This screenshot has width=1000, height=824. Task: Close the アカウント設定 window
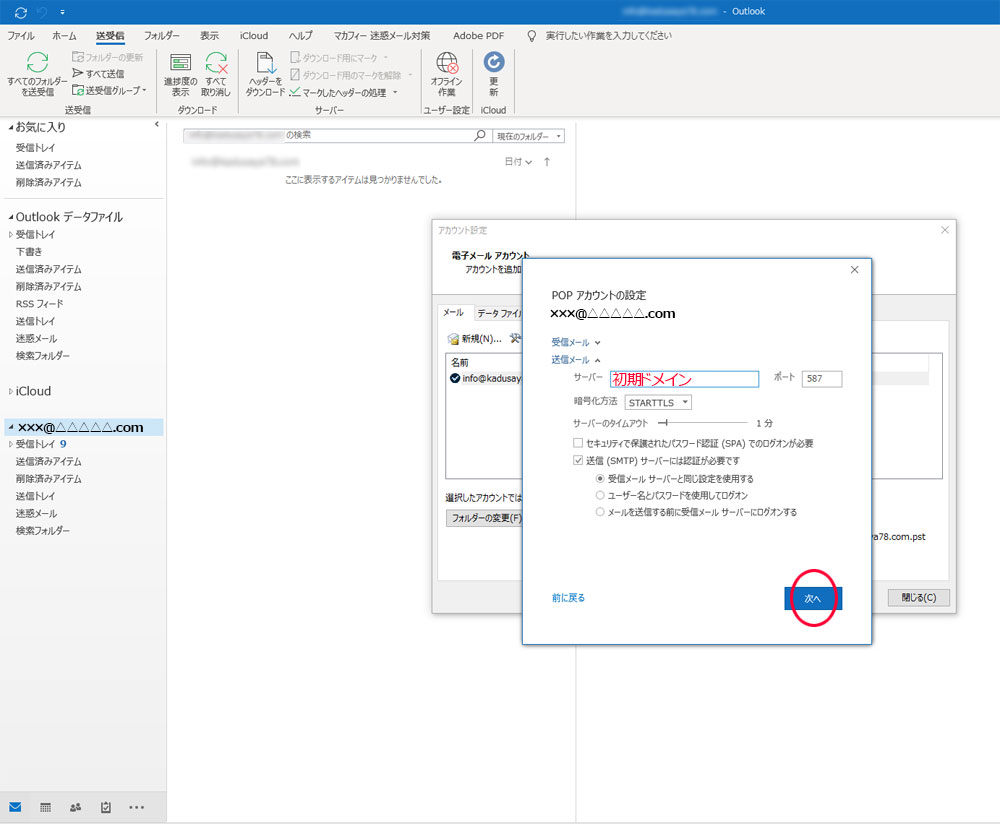coord(945,230)
